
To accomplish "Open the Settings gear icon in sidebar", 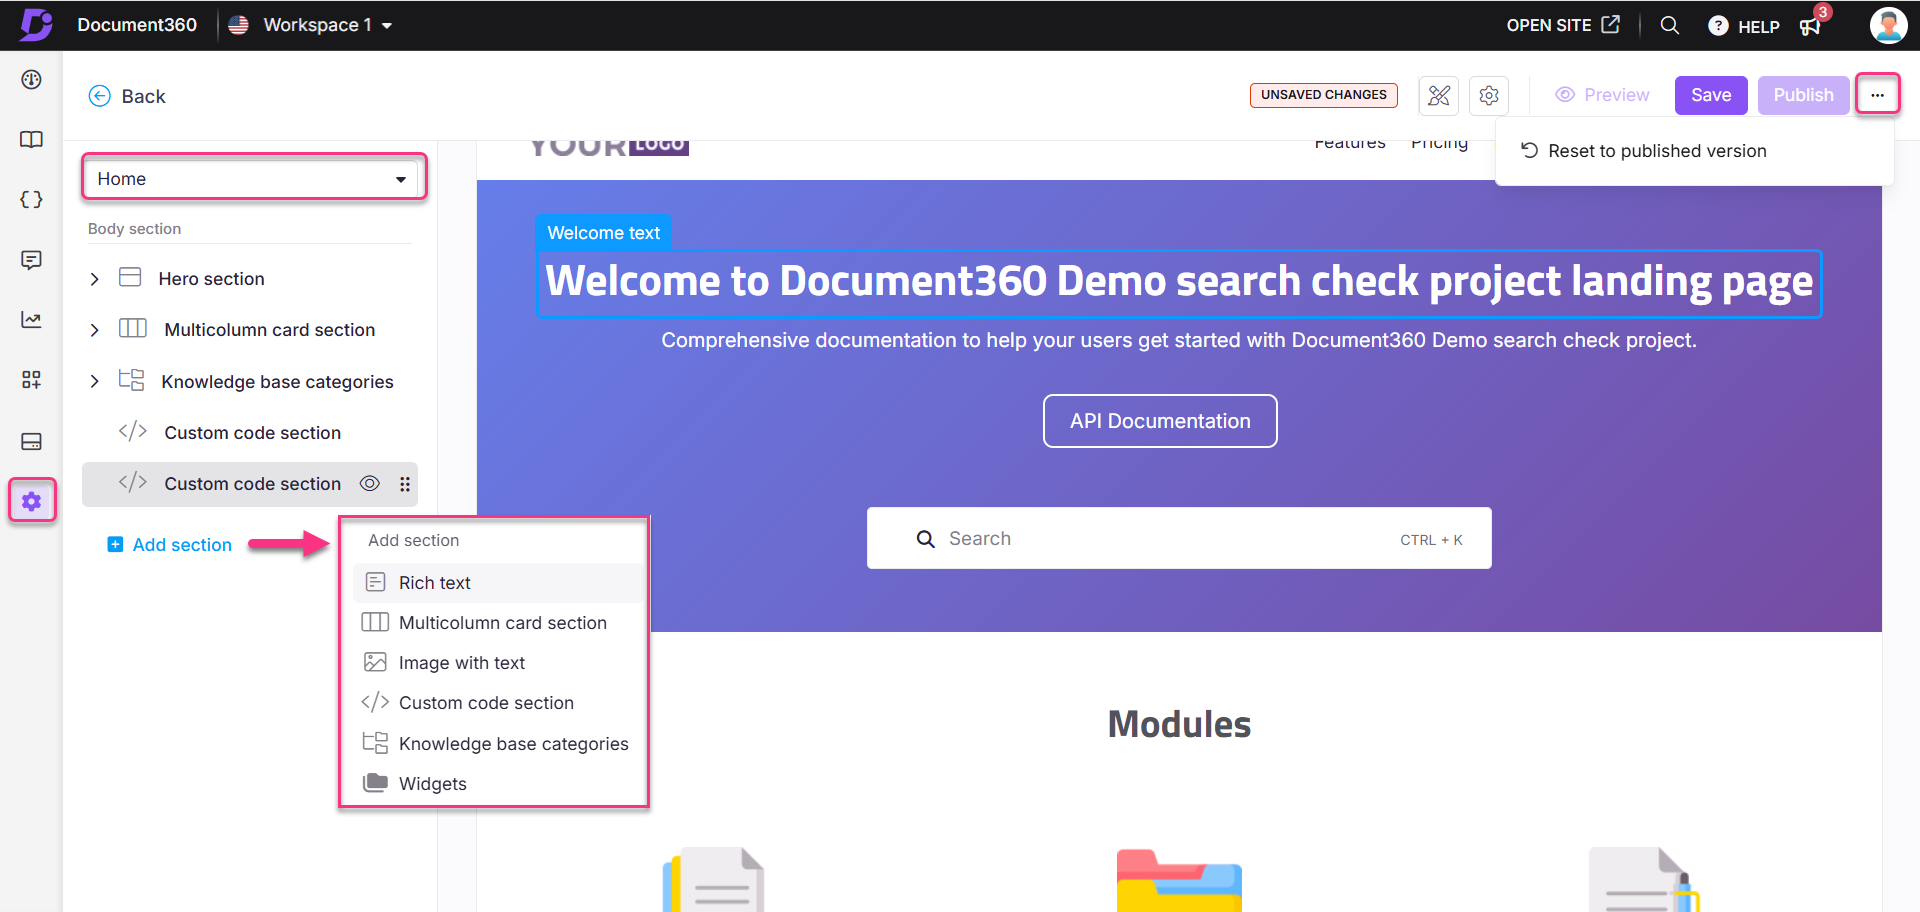I will [x=32, y=501].
